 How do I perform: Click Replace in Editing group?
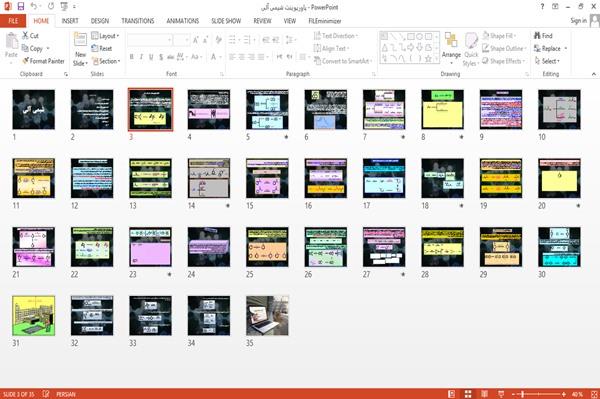pos(547,49)
